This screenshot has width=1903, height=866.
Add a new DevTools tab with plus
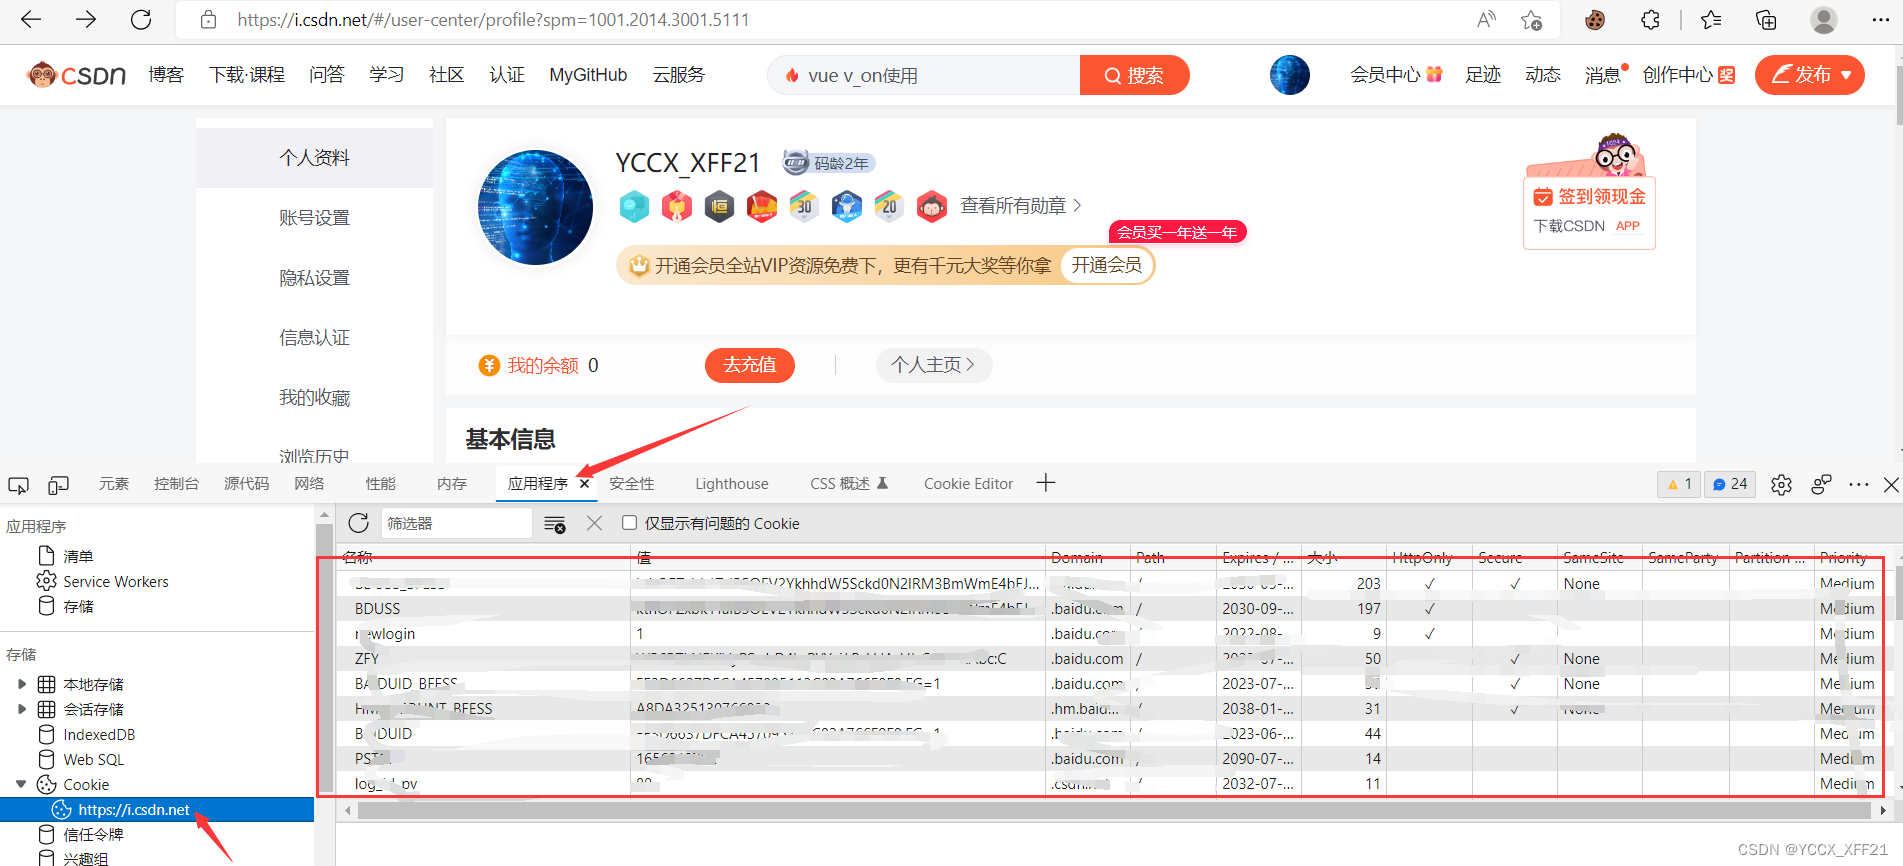[1046, 483]
